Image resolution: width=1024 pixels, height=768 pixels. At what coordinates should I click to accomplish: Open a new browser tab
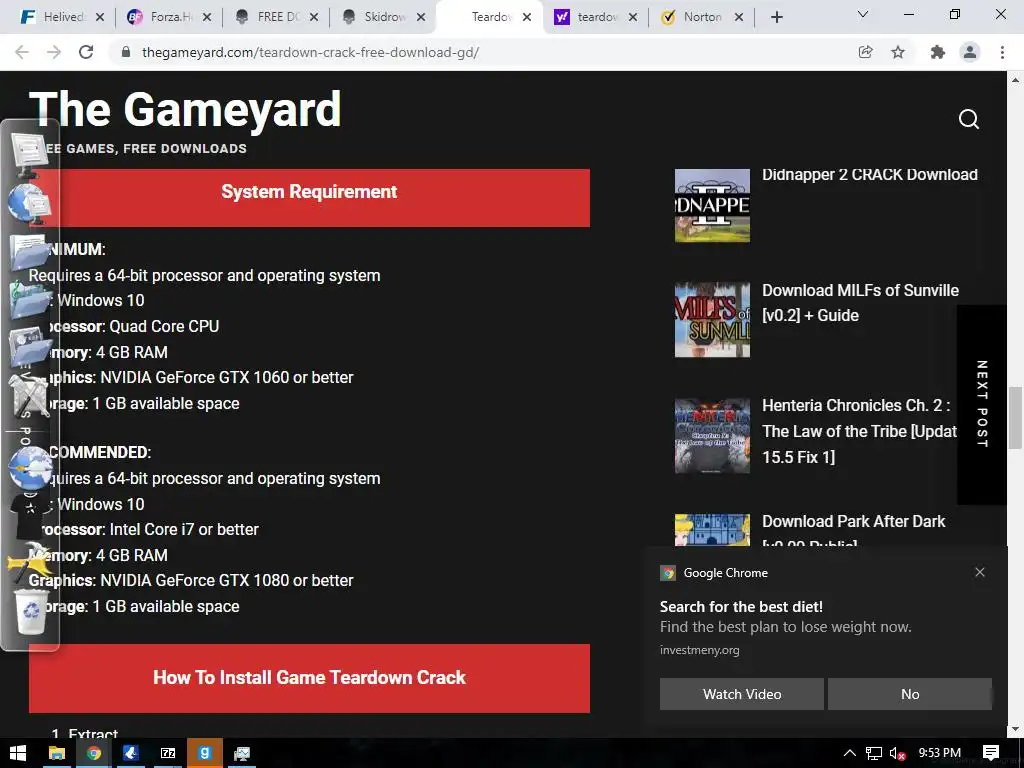coord(776,17)
